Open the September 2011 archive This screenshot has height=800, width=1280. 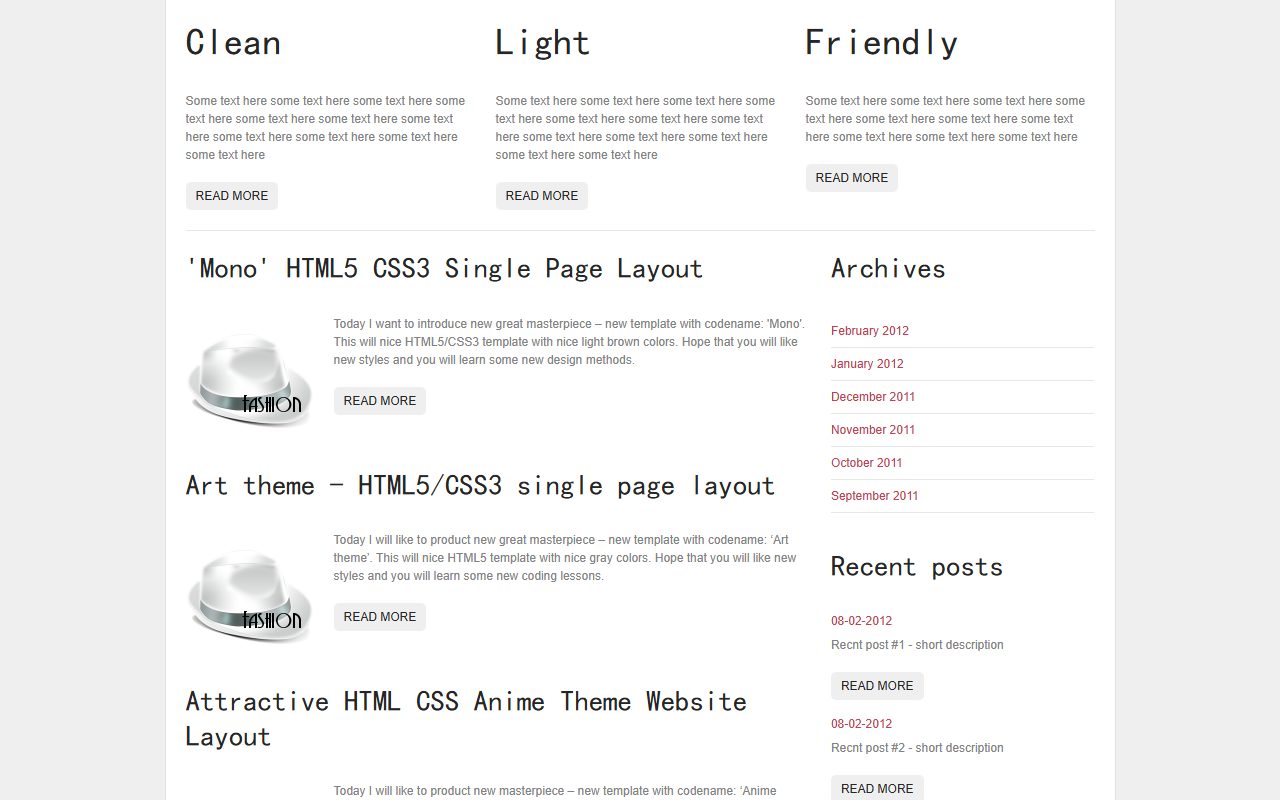(874, 496)
